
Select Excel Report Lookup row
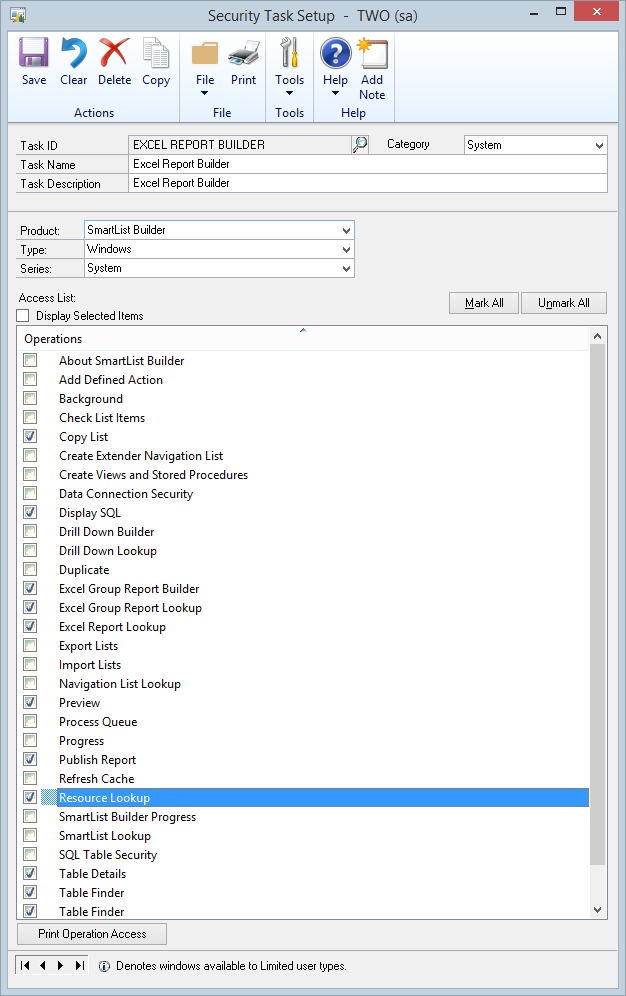[303, 626]
